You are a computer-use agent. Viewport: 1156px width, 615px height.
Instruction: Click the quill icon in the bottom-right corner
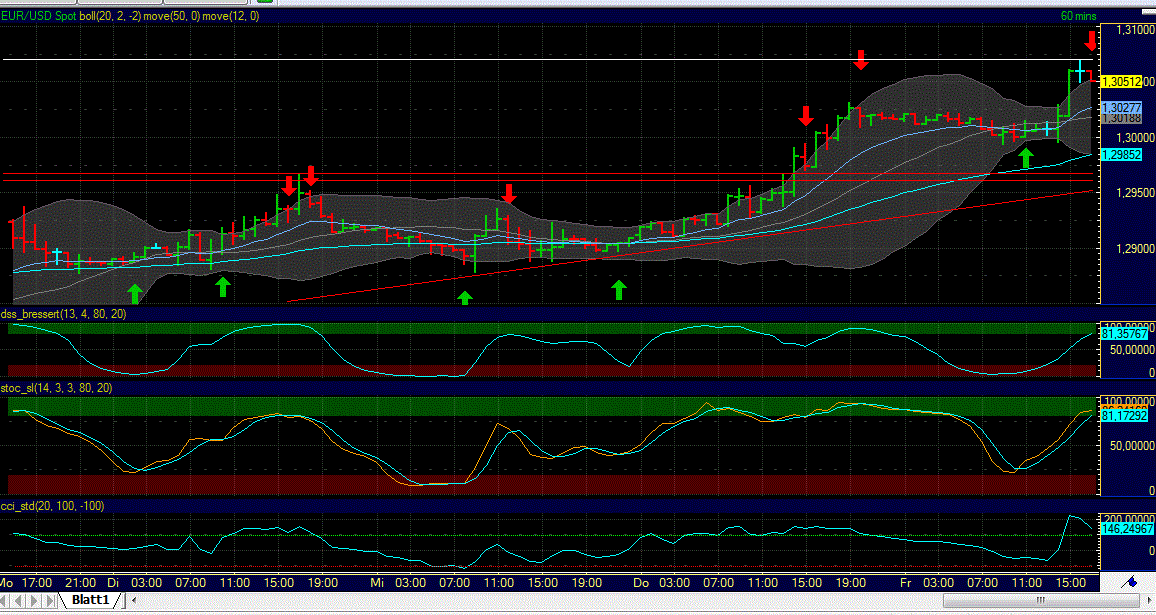pos(1131,581)
